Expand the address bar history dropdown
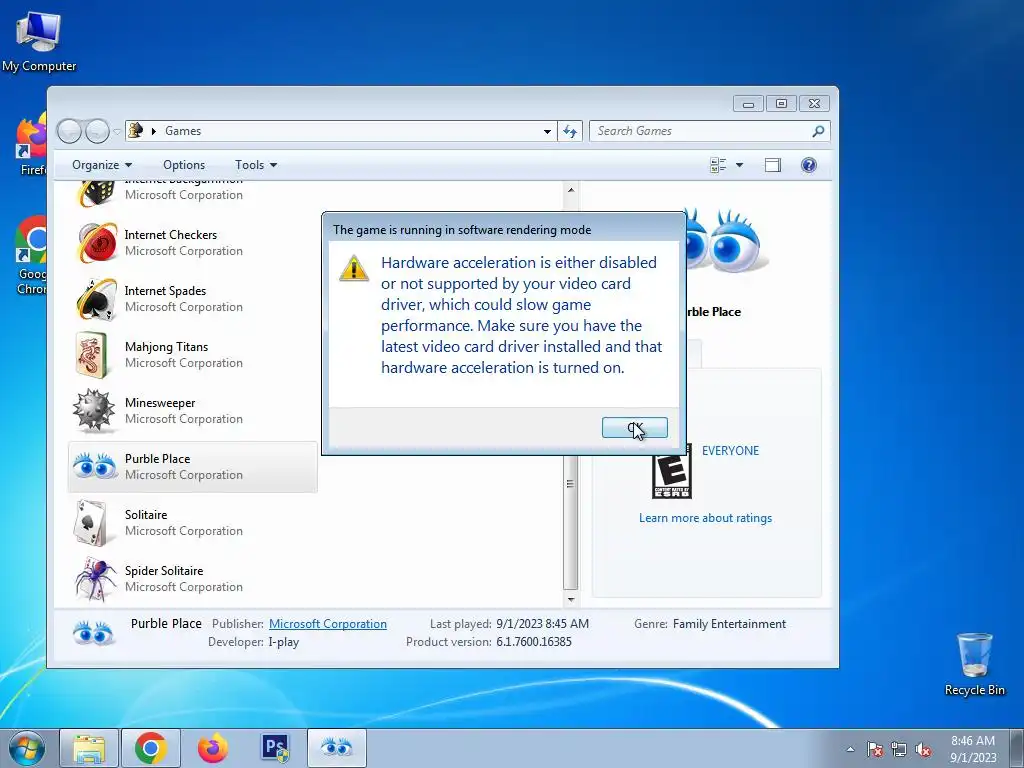 547,131
